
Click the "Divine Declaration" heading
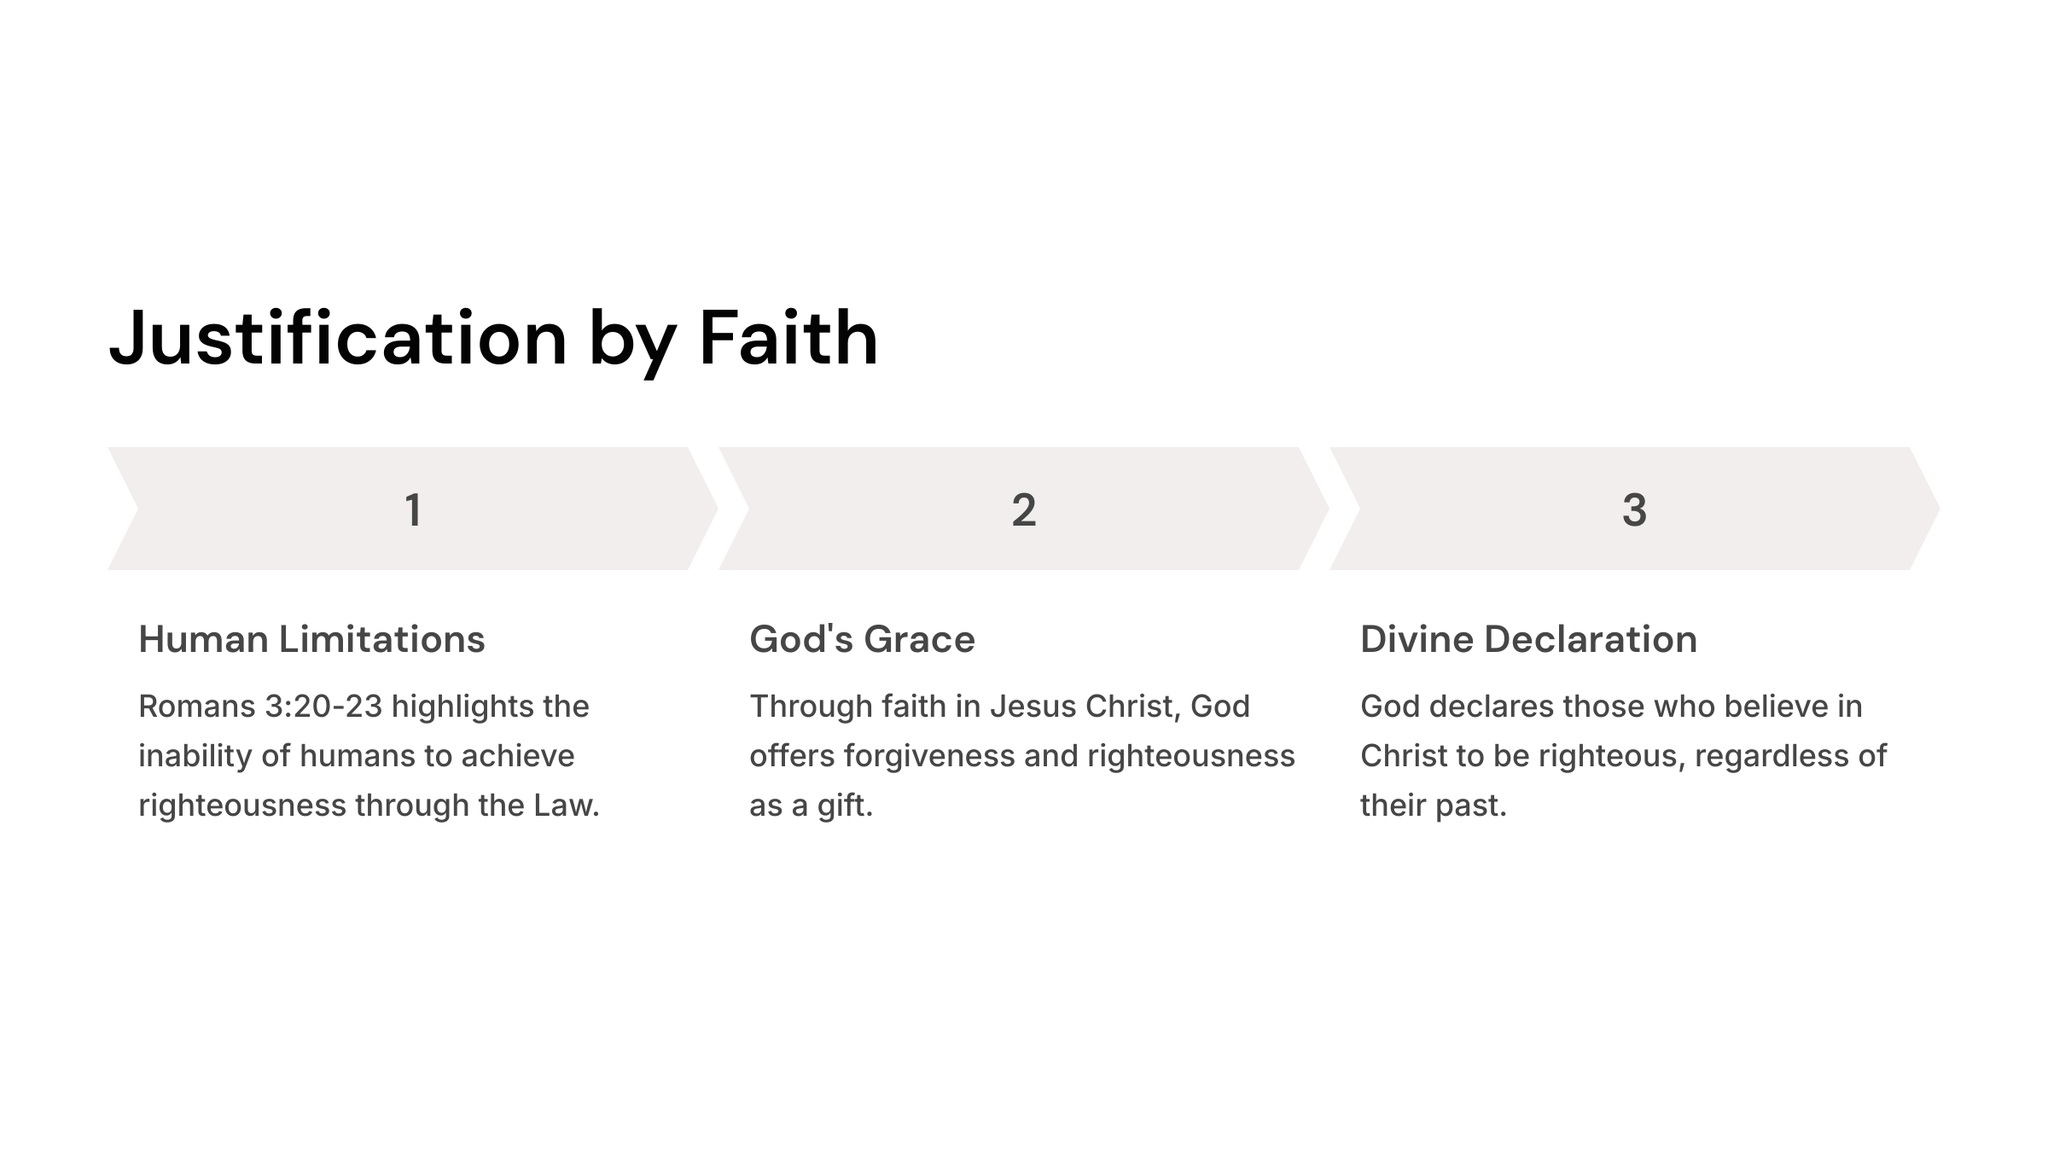coord(1528,640)
